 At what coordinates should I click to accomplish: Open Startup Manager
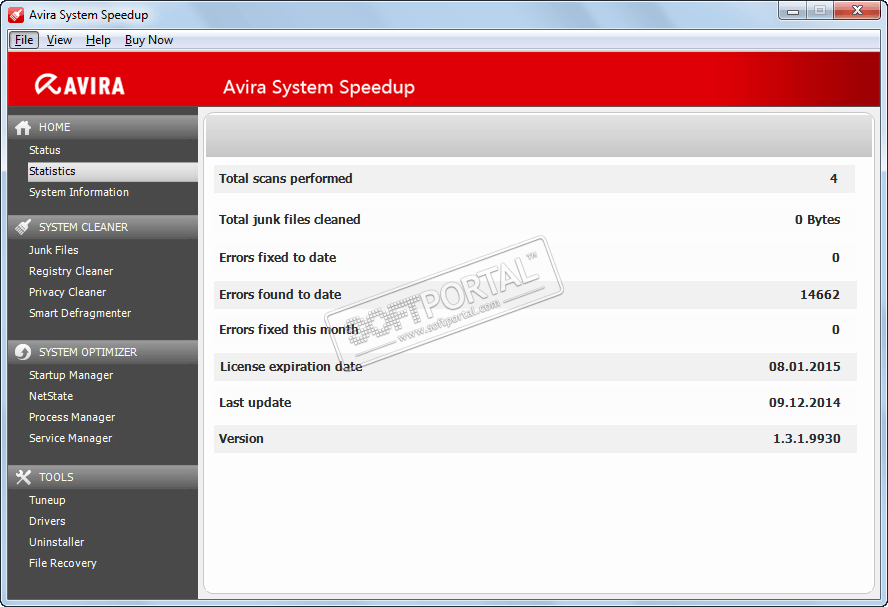click(71, 375)
